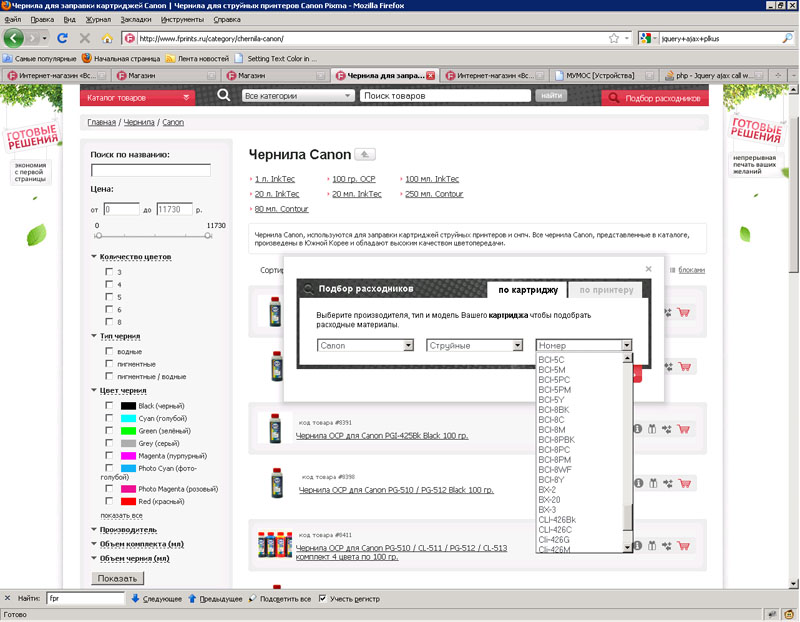Open thumbnail of 4-color ink kit
Image resolution: width=800 pixels, height=622 pixels.
(x=274, y=544)
